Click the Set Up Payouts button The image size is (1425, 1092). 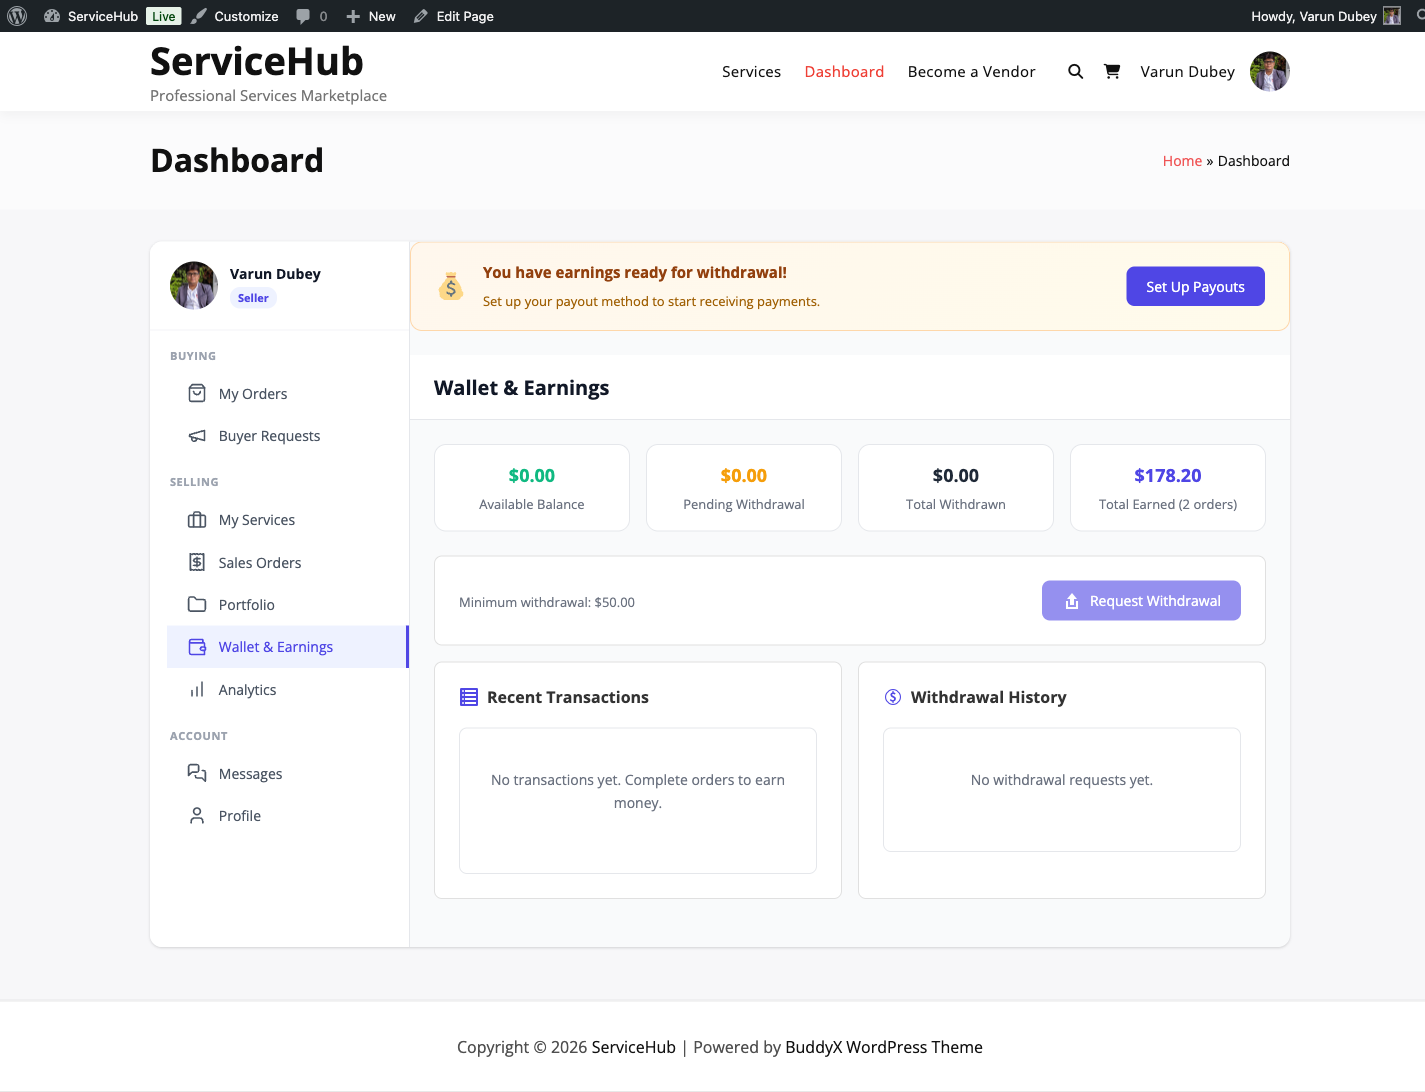[1195, 286]
